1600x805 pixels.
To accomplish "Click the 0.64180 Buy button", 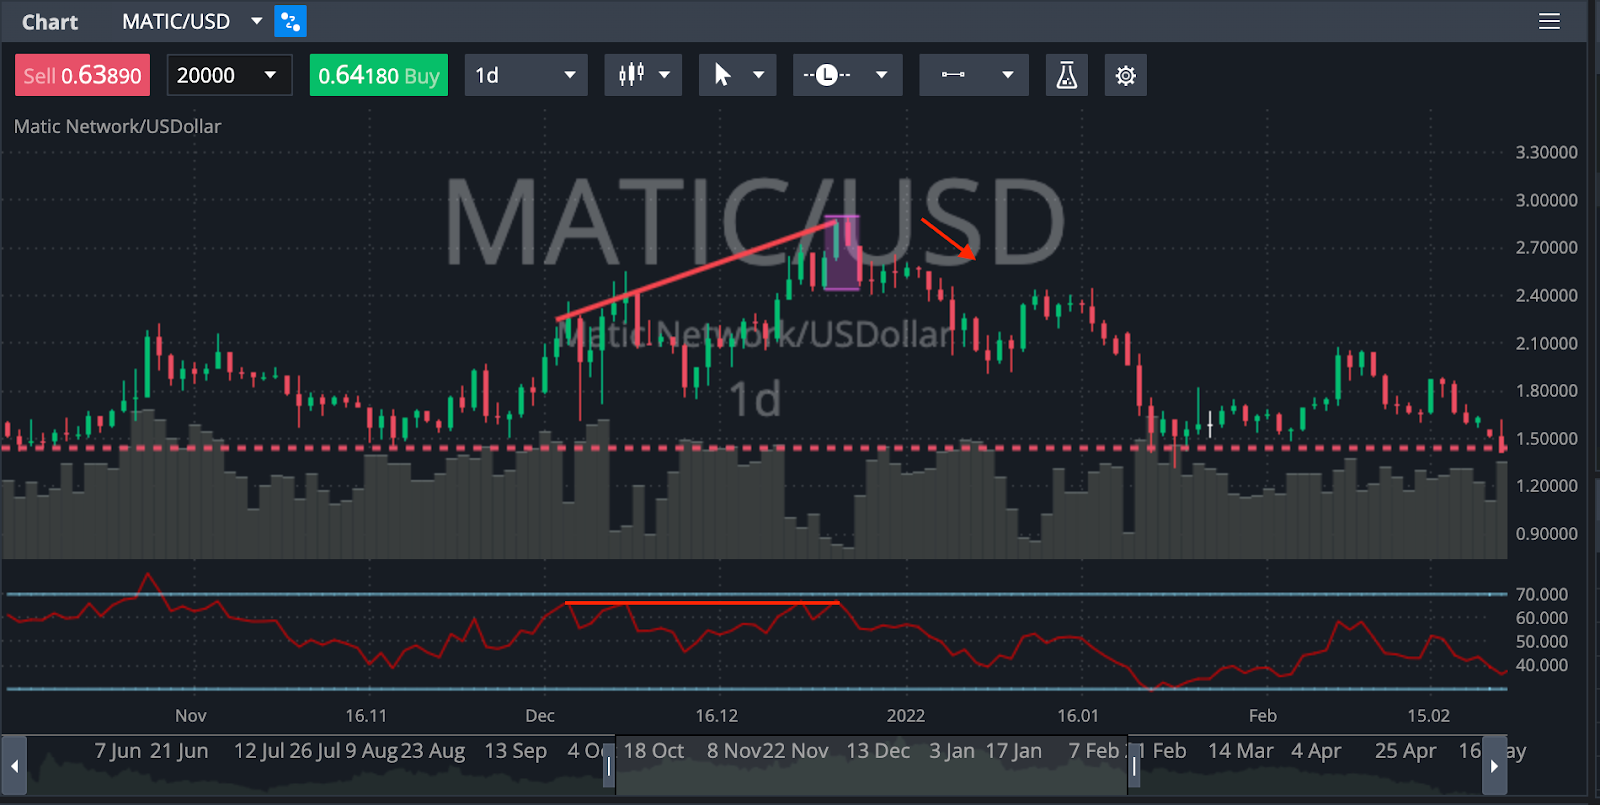I will (379, 75).
